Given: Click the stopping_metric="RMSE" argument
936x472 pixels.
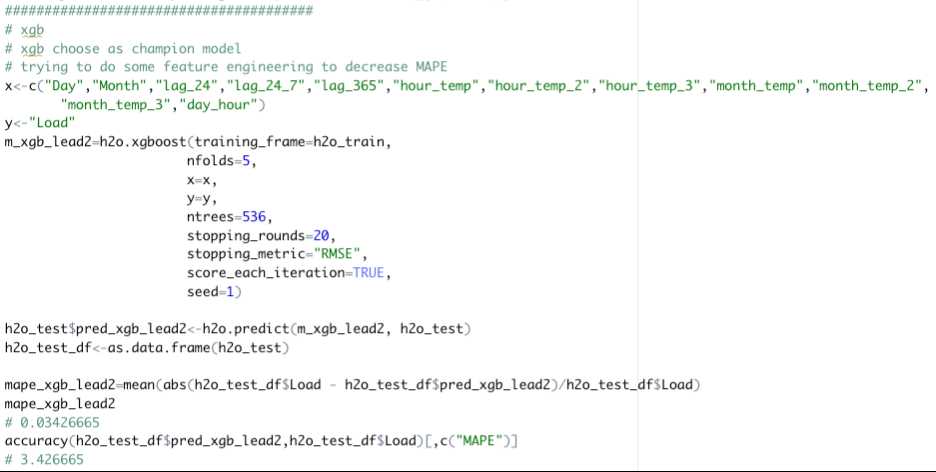Looking at the screenshot, I should tap(276, 254).
